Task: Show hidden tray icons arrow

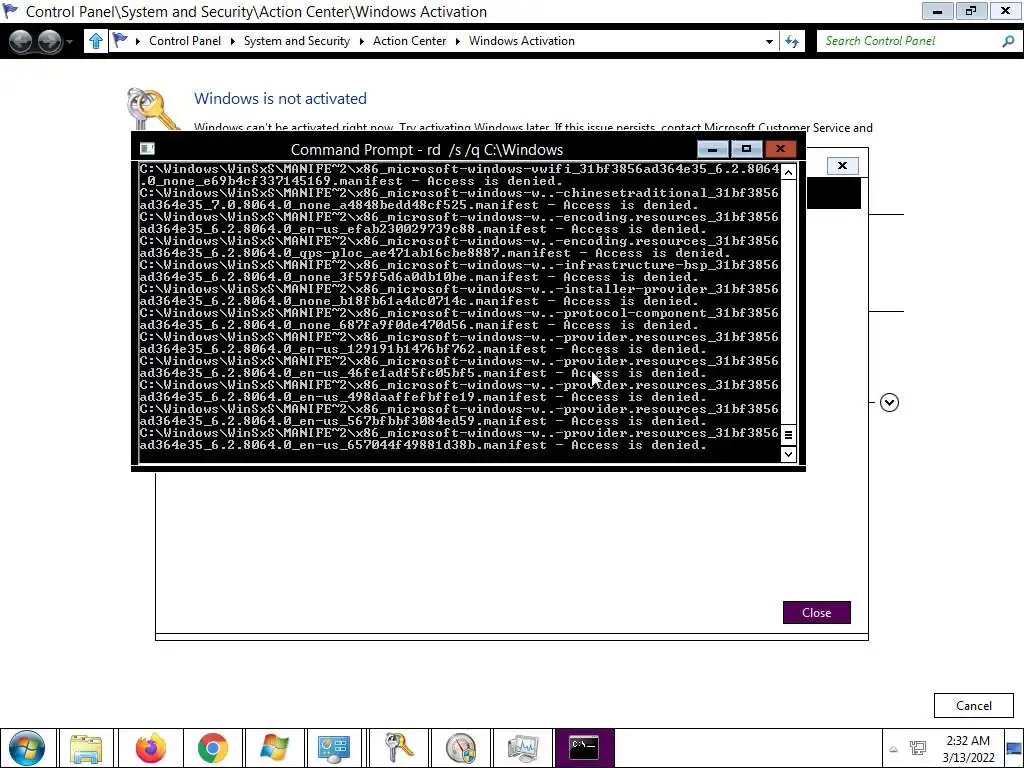Action: point(893,749)
